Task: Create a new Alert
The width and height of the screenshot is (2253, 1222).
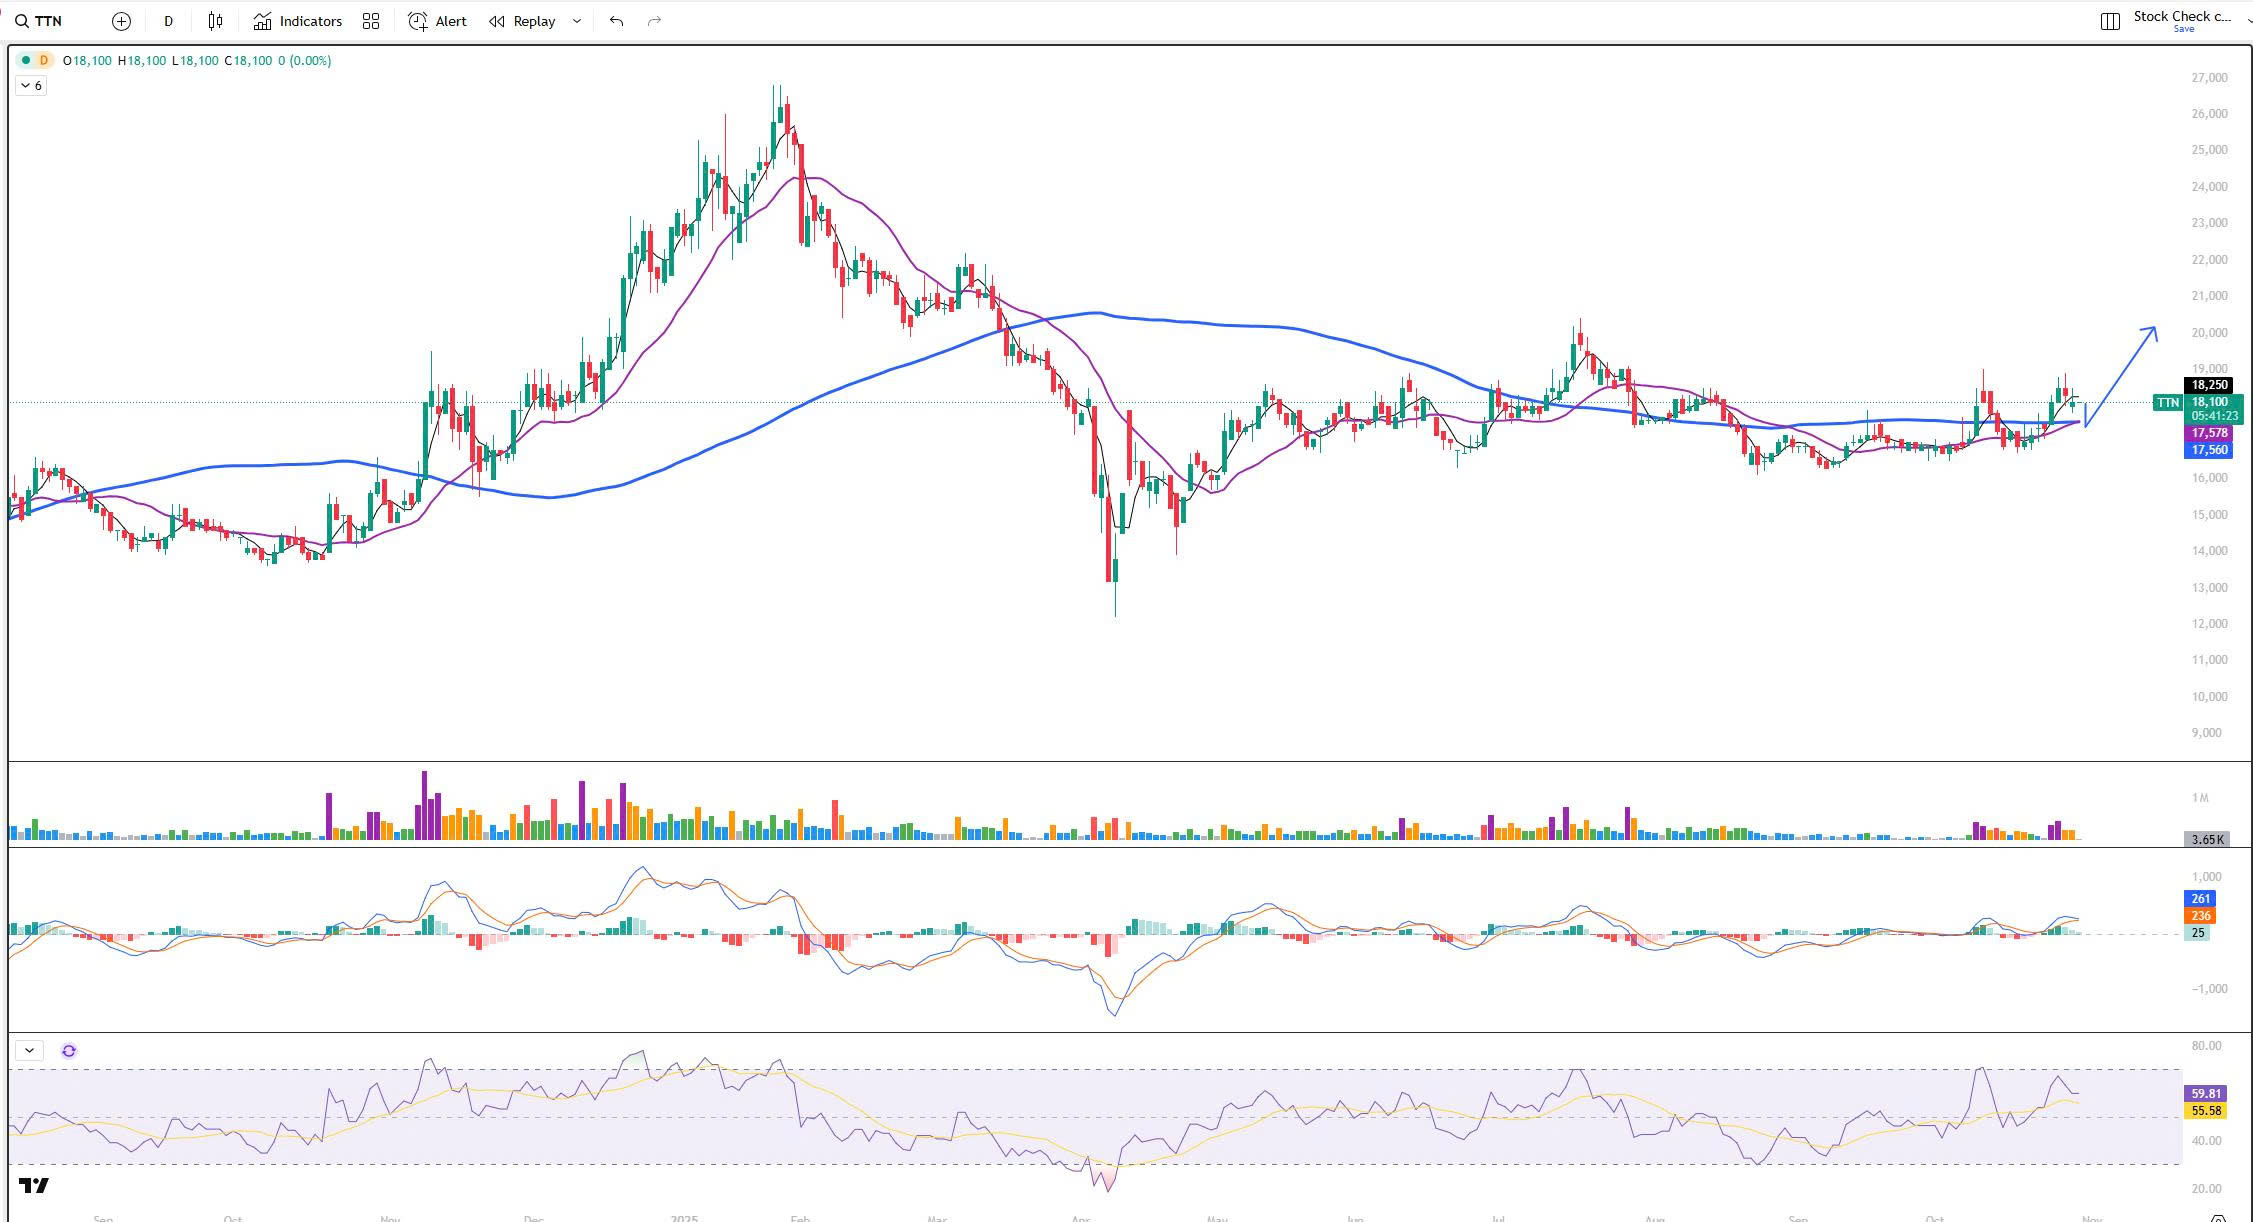Action: click(438, 21)
